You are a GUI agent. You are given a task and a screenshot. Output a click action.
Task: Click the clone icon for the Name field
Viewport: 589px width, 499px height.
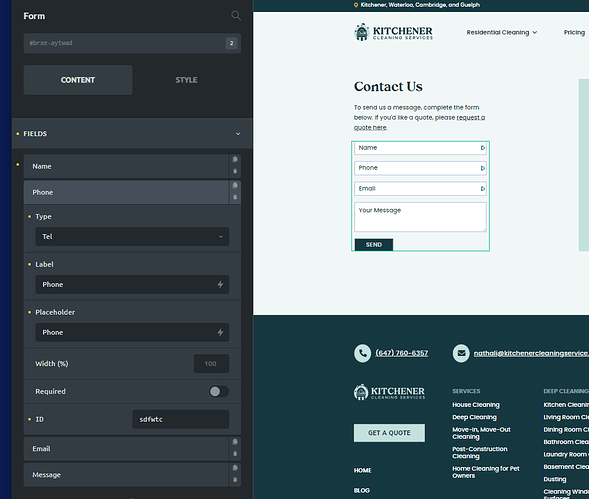(x=235, y=159)
